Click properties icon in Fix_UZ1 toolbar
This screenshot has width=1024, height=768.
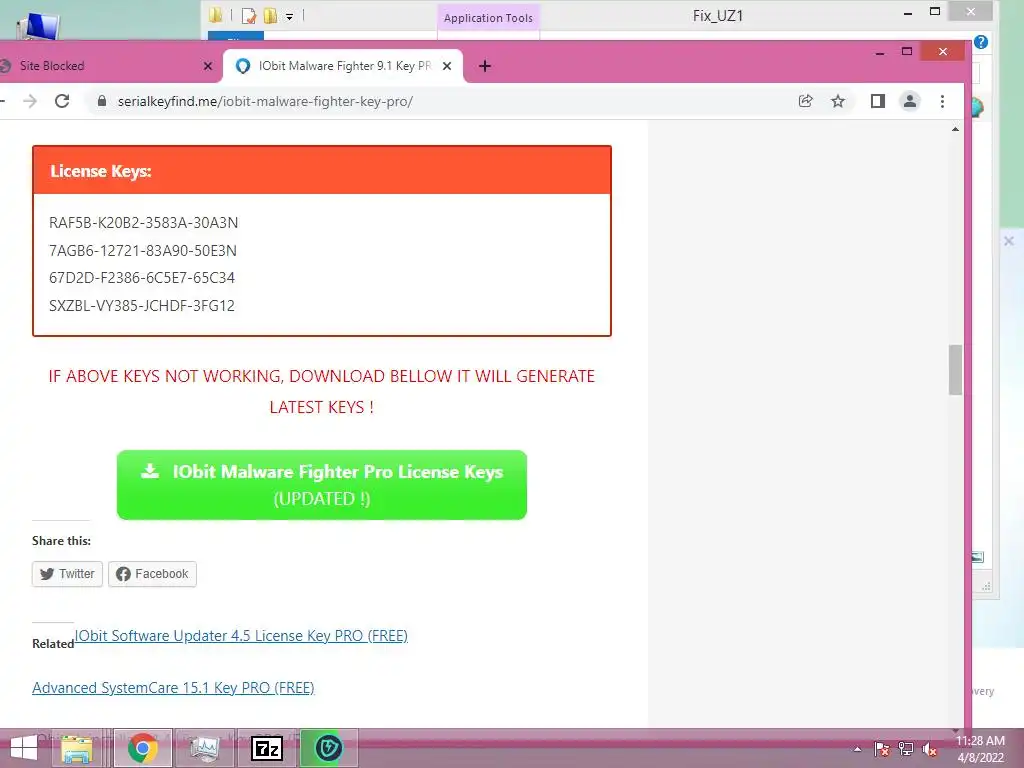coord(249,16)
